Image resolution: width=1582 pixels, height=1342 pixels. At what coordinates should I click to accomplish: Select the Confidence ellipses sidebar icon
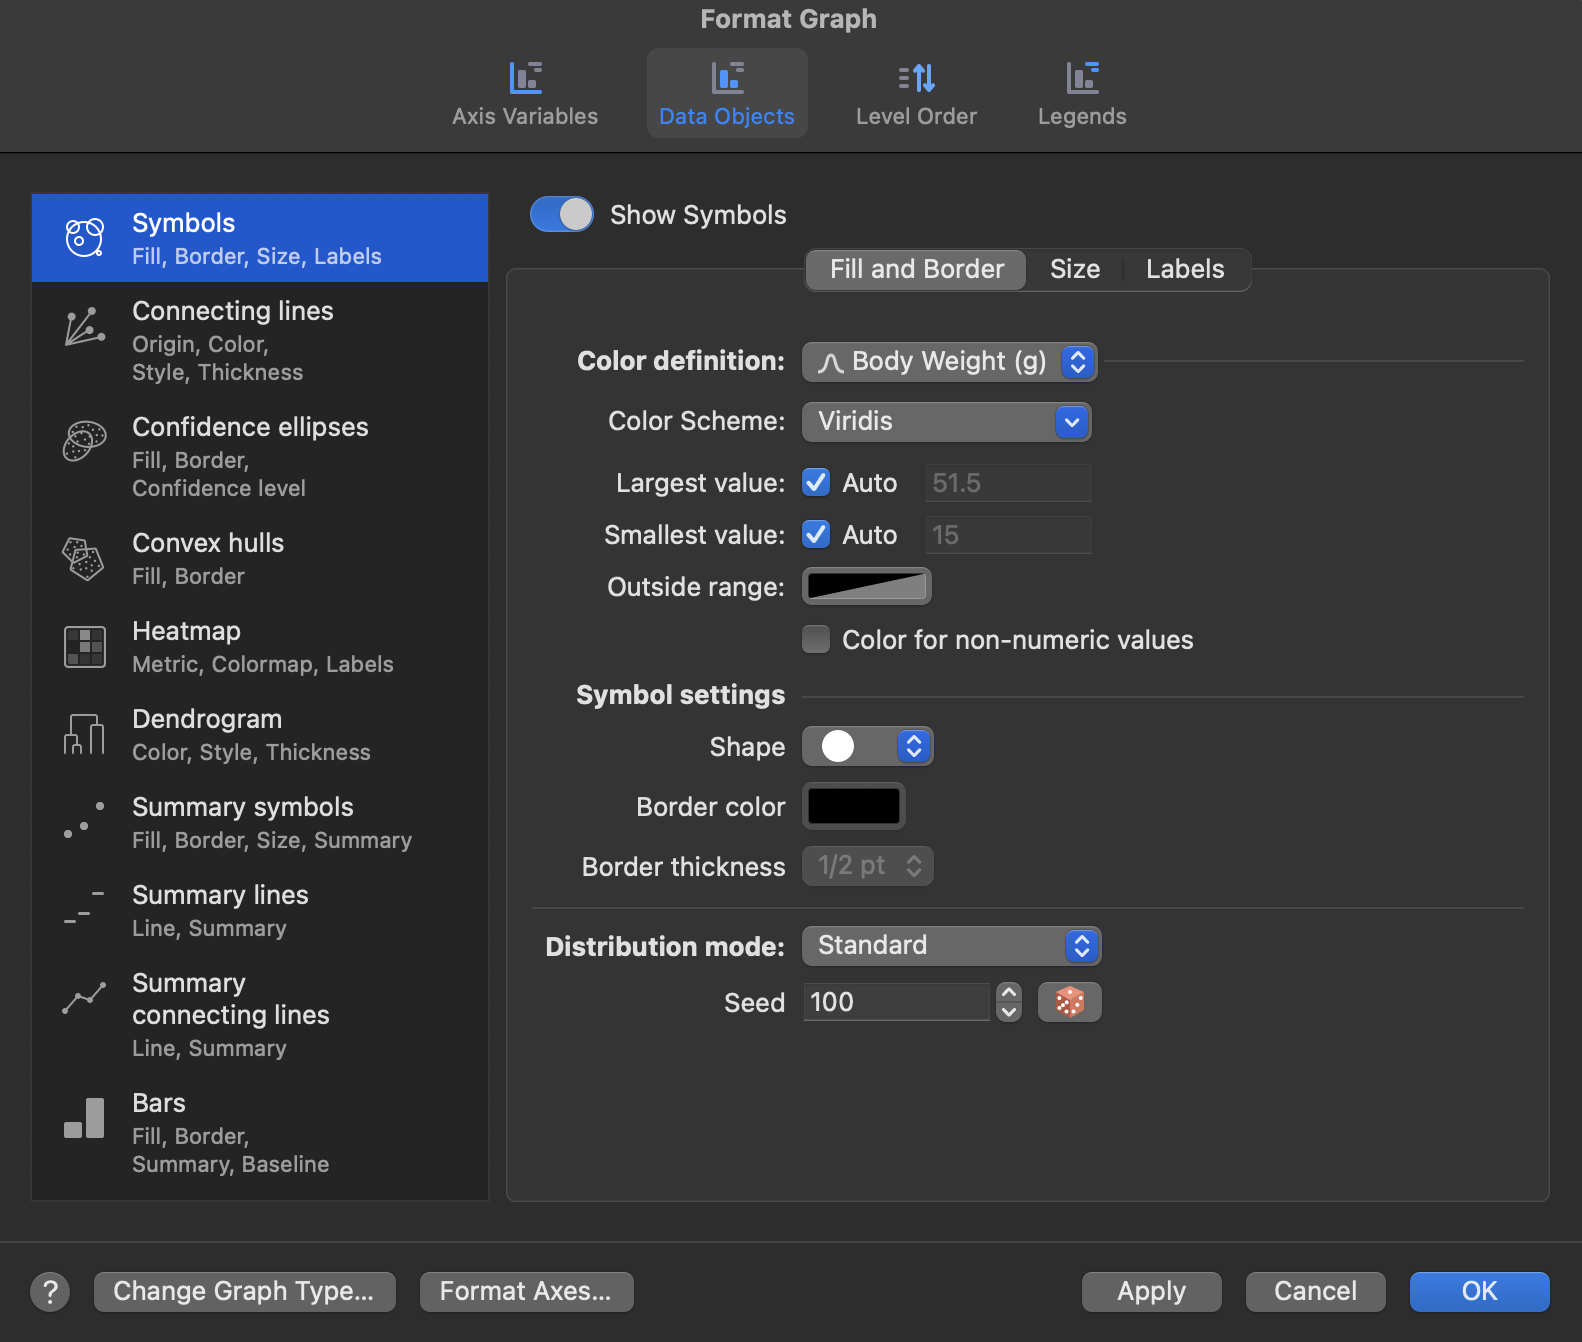pyautogui.click(x=85, y=441)
